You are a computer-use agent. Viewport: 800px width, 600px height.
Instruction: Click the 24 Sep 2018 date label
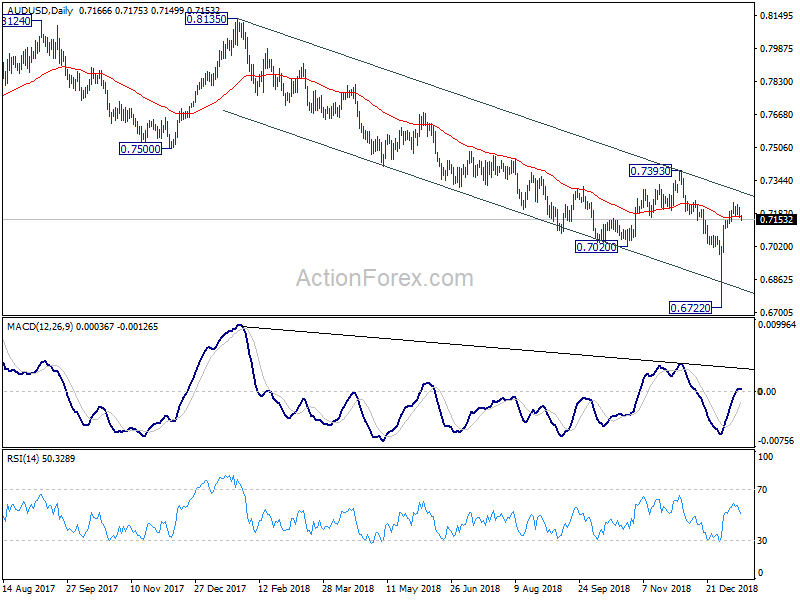point(604,588)
